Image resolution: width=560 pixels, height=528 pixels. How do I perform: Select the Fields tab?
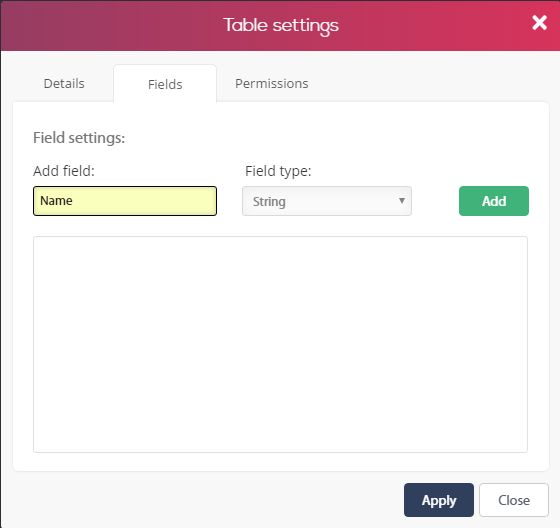[x=165, y=84]
